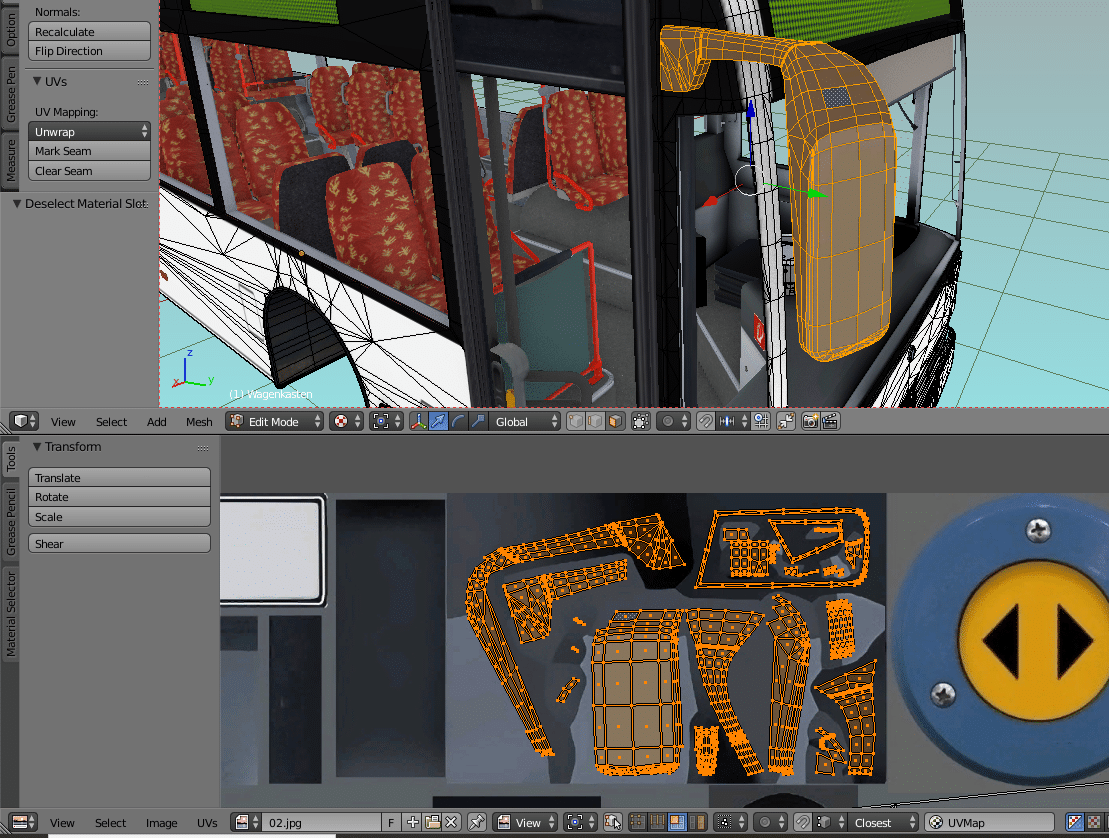Click the OpenGL render image camera icon

(810, 422)
